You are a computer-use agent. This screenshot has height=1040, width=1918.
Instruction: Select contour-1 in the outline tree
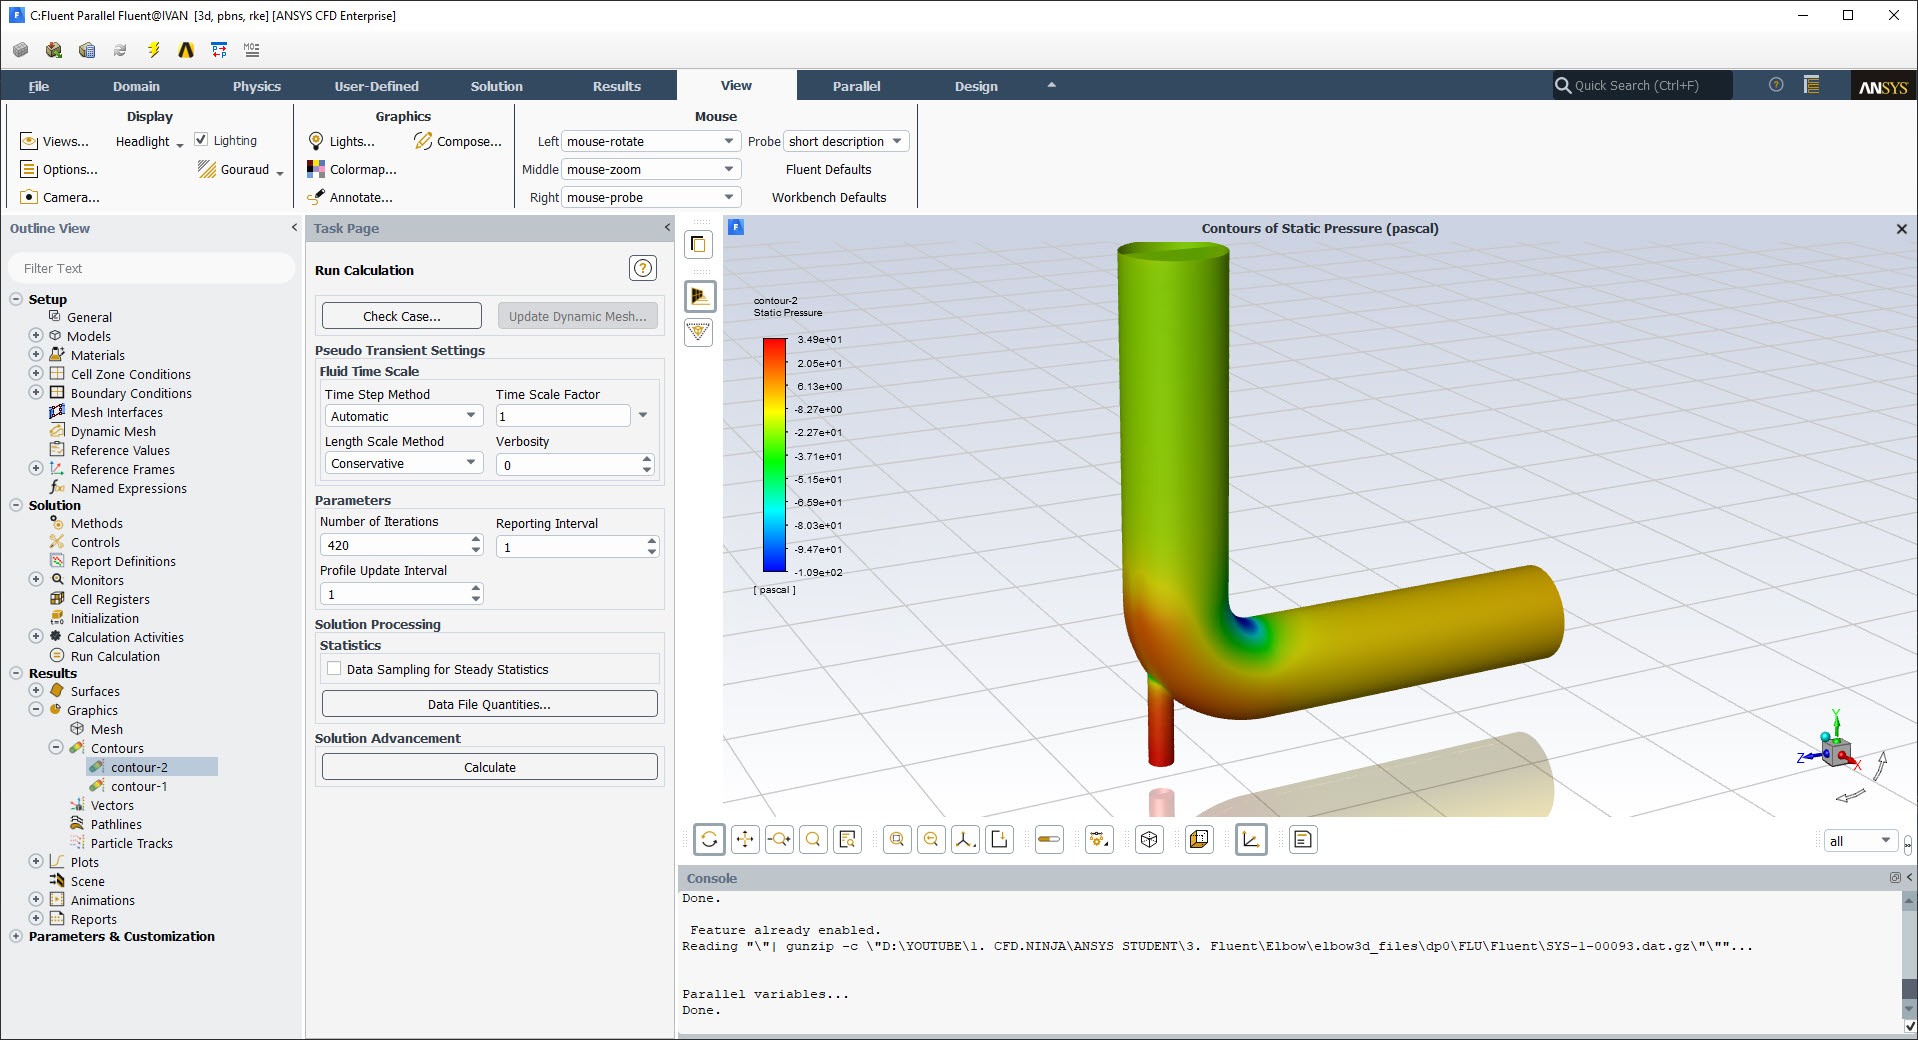pos(139,786)
